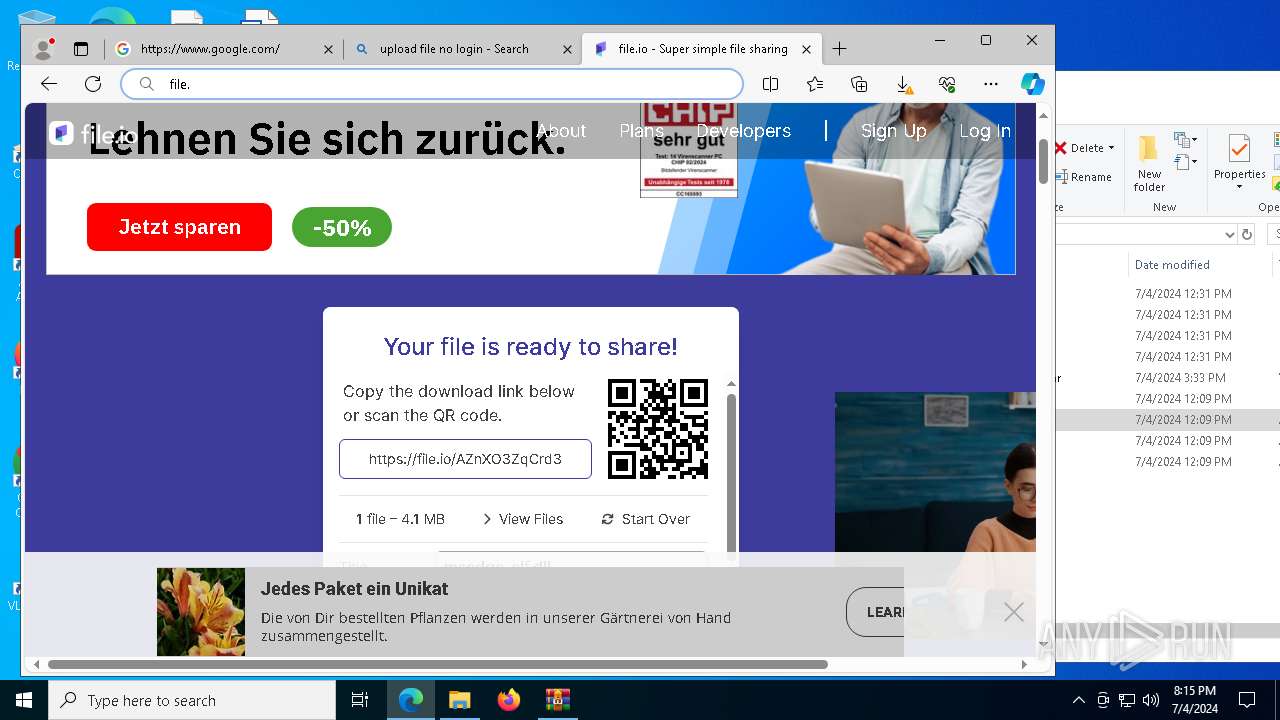
Task: Open Task View on the taskbar
Action: coord(360,700)
